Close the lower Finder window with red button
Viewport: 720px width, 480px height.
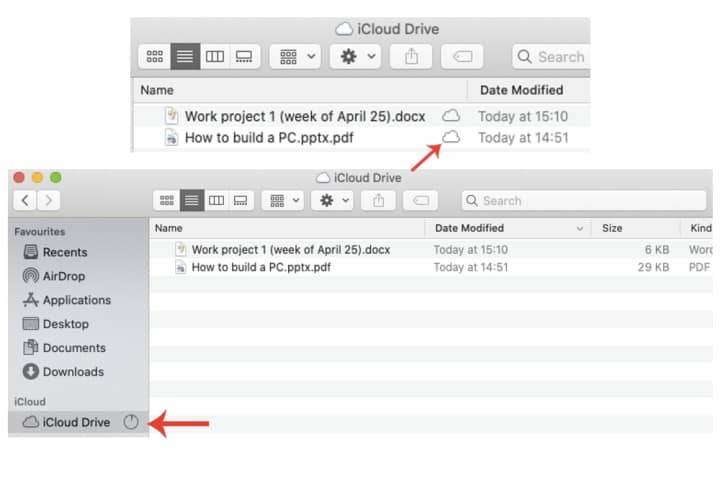19,177
